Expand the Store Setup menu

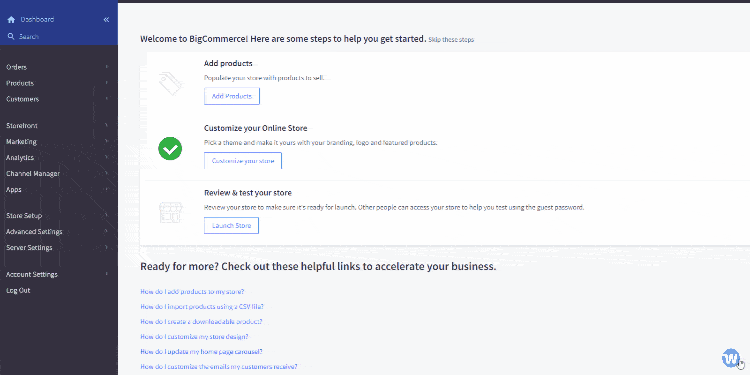click(59, 216)
